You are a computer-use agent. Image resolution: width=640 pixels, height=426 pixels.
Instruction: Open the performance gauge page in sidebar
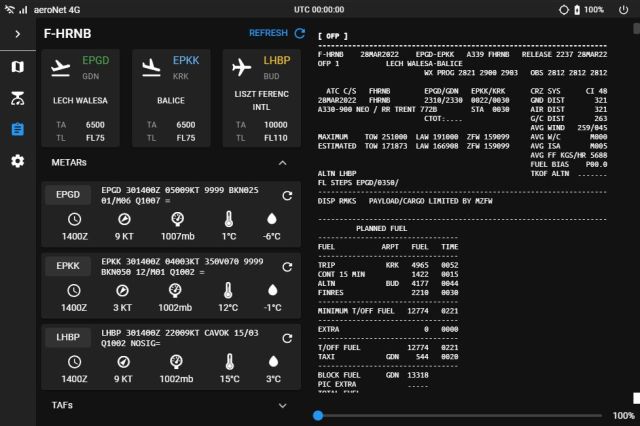(x=17, y=98)
